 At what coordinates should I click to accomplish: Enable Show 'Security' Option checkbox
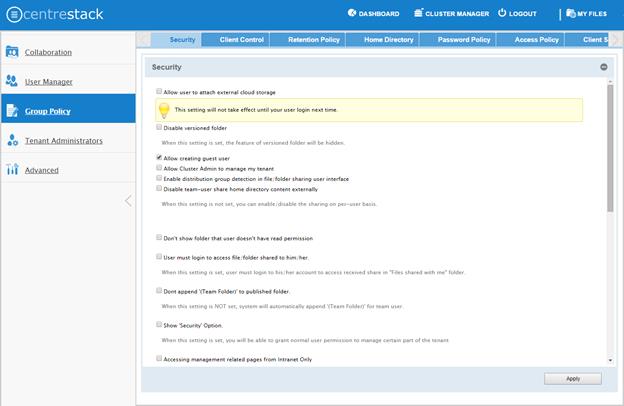click(159, 325)
